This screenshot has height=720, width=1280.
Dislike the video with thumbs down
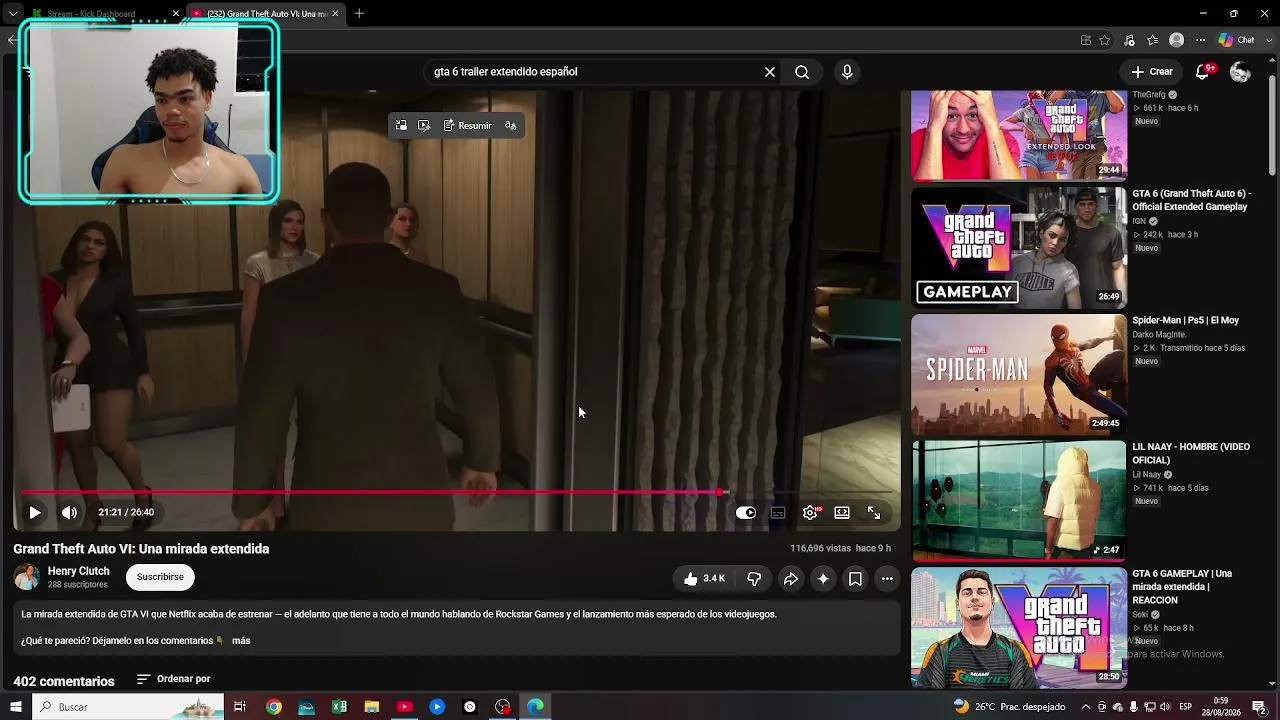[754, 578]
